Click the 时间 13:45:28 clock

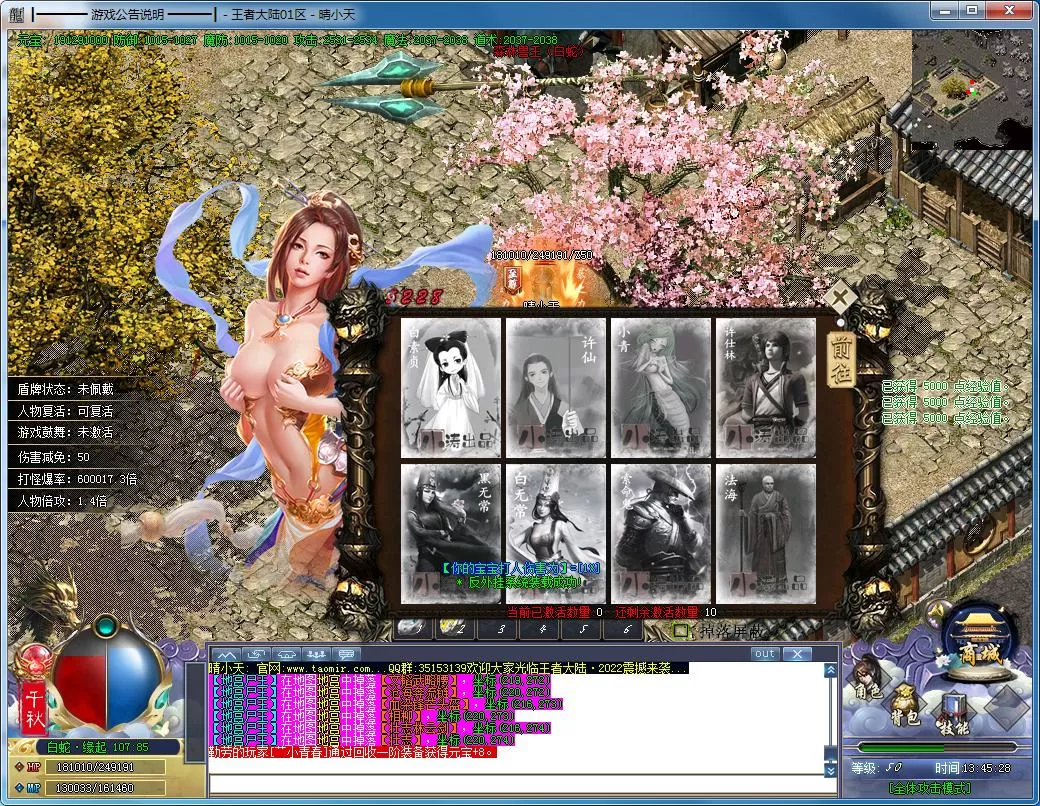pyautogui.click(x=973, y=768)
